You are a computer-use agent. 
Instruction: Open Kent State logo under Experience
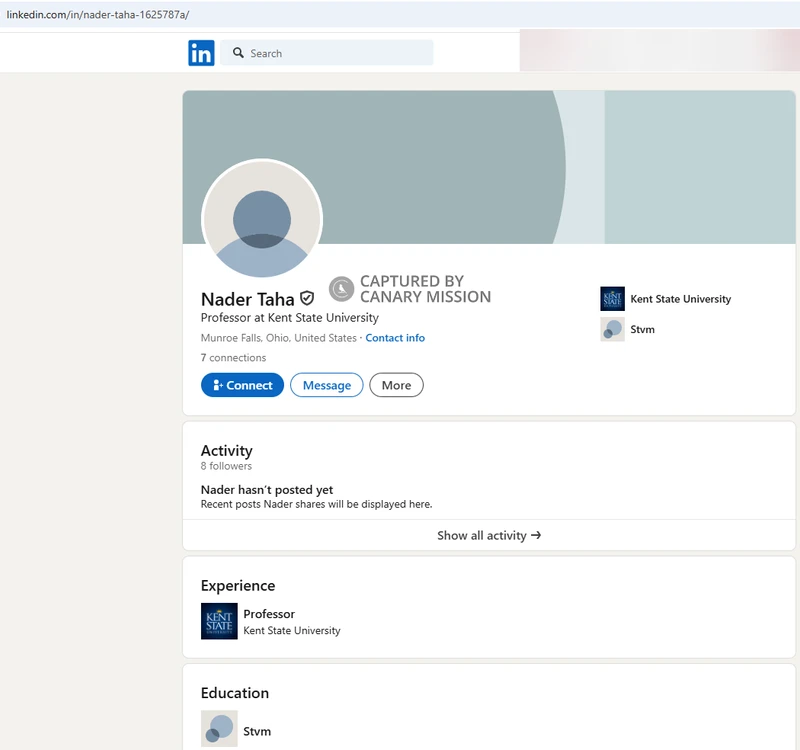click(x=219, y=621)
